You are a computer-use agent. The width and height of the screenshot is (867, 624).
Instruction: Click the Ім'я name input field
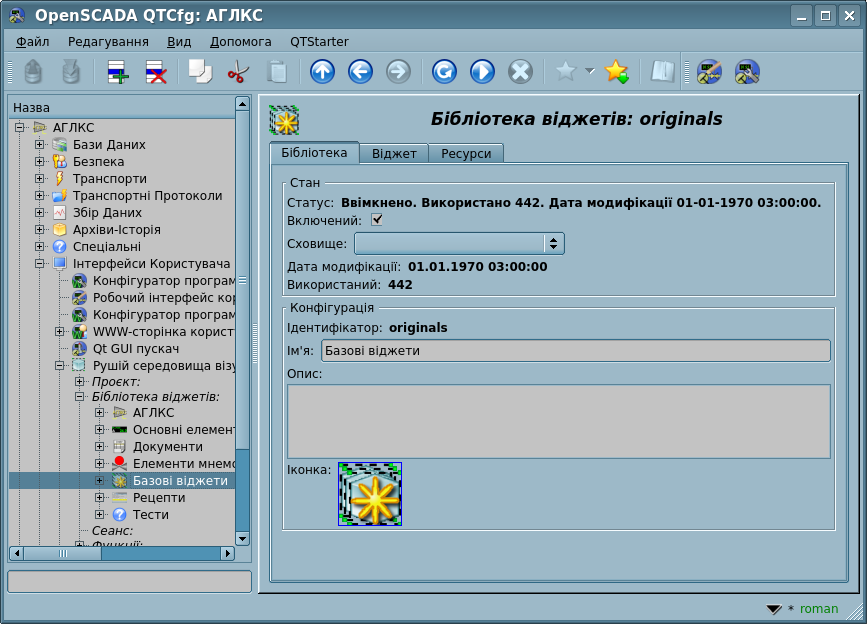coord(576,351)
